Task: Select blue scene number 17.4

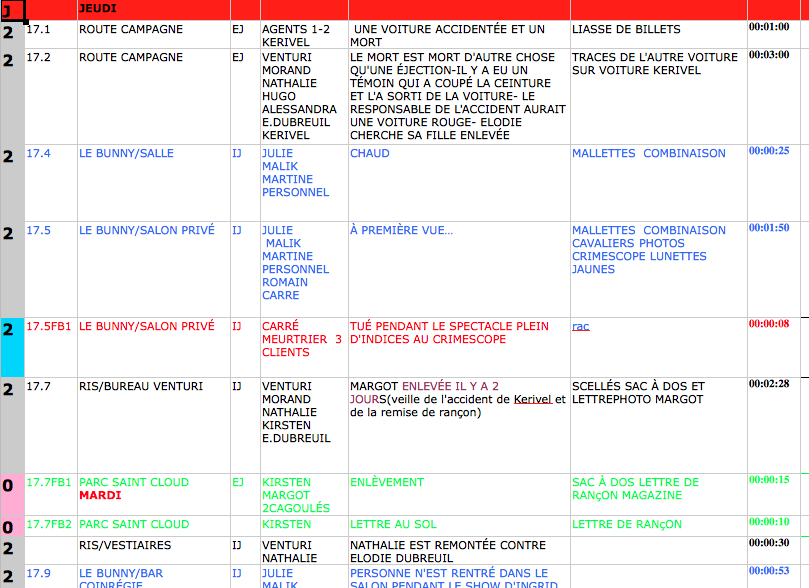Action: point(51,183)
